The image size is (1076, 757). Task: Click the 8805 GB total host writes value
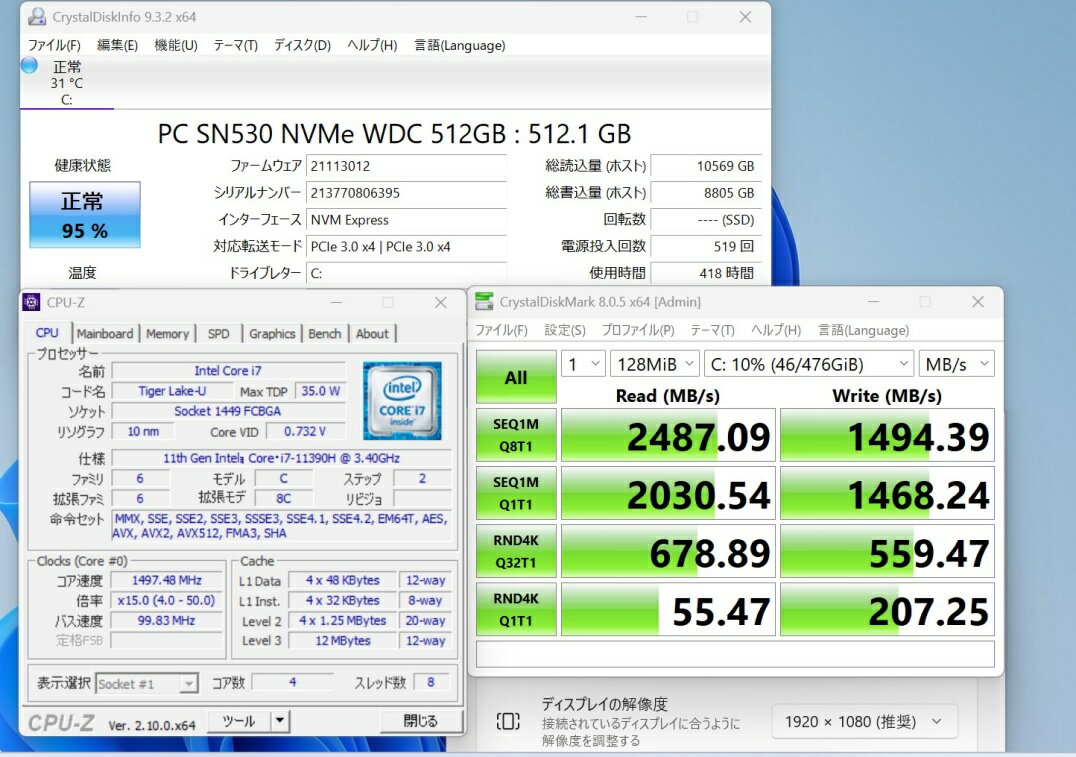[705, 193]
